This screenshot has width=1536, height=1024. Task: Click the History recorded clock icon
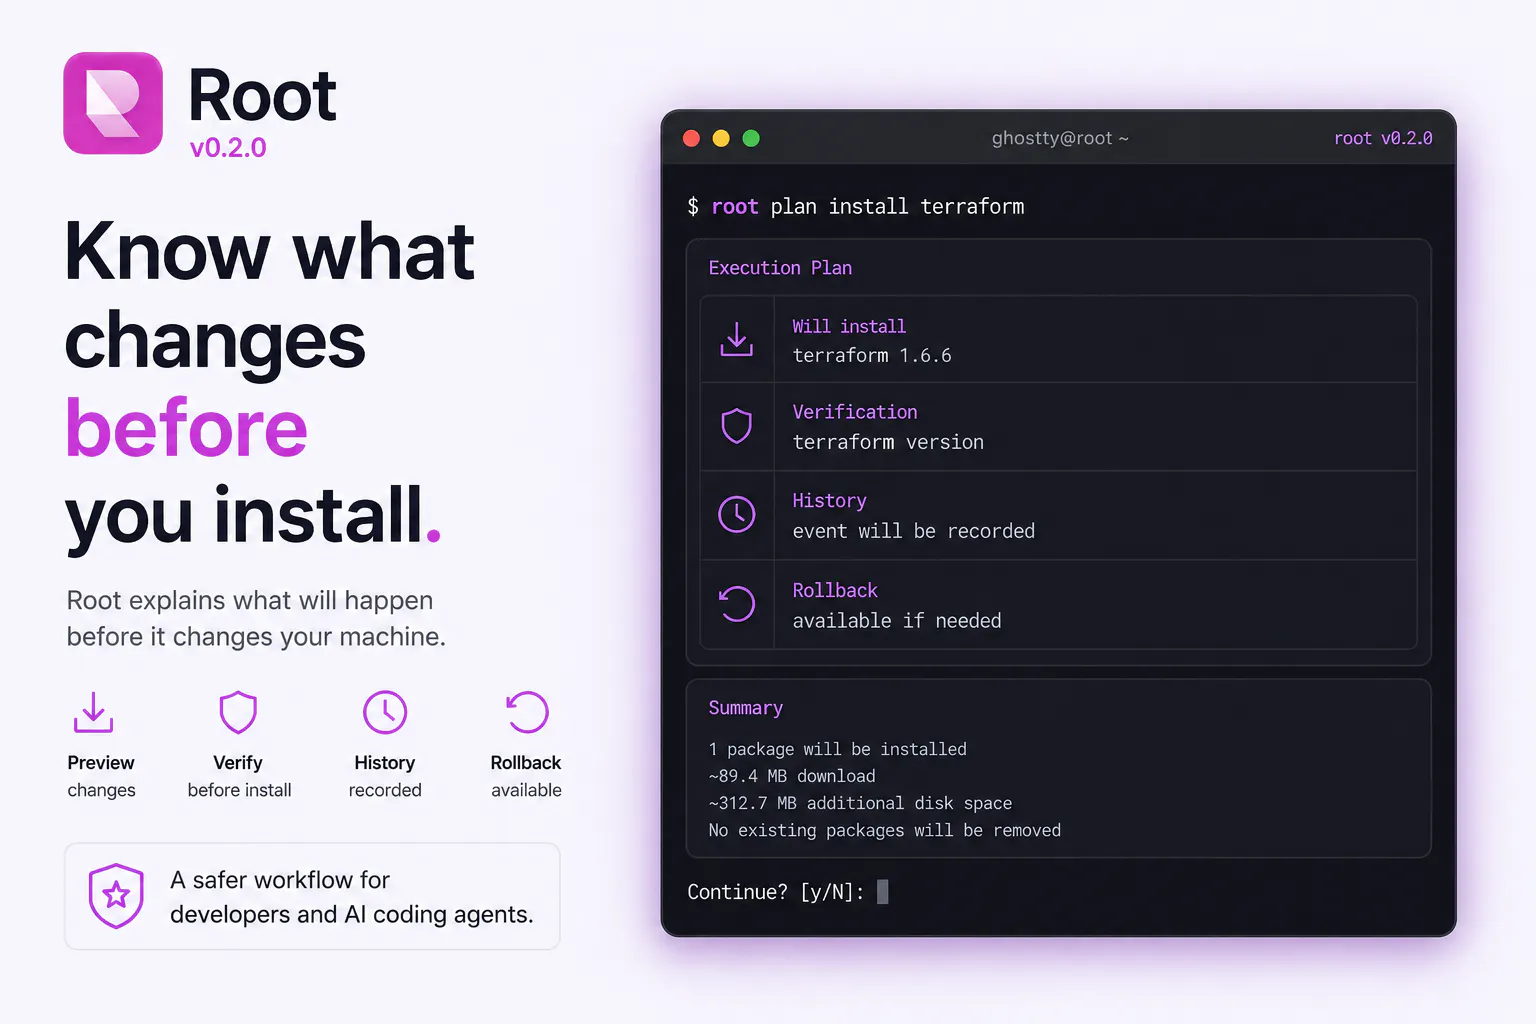[385, 712]
